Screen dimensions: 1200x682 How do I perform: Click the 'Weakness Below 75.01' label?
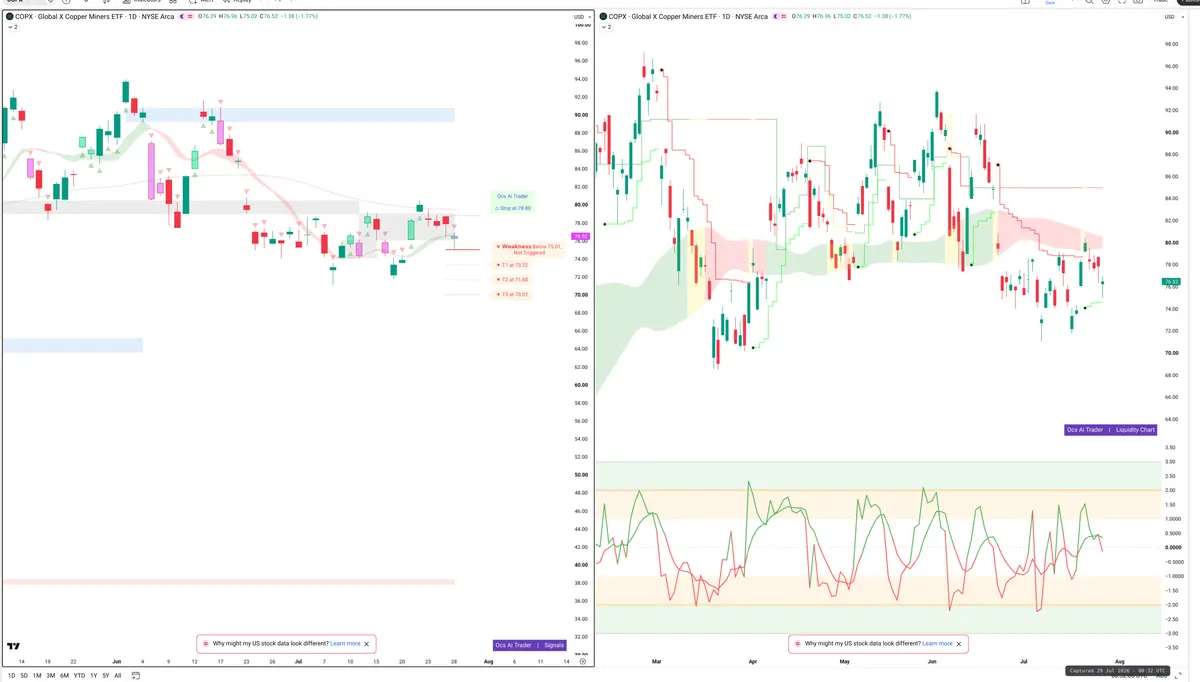pos(530,248)
